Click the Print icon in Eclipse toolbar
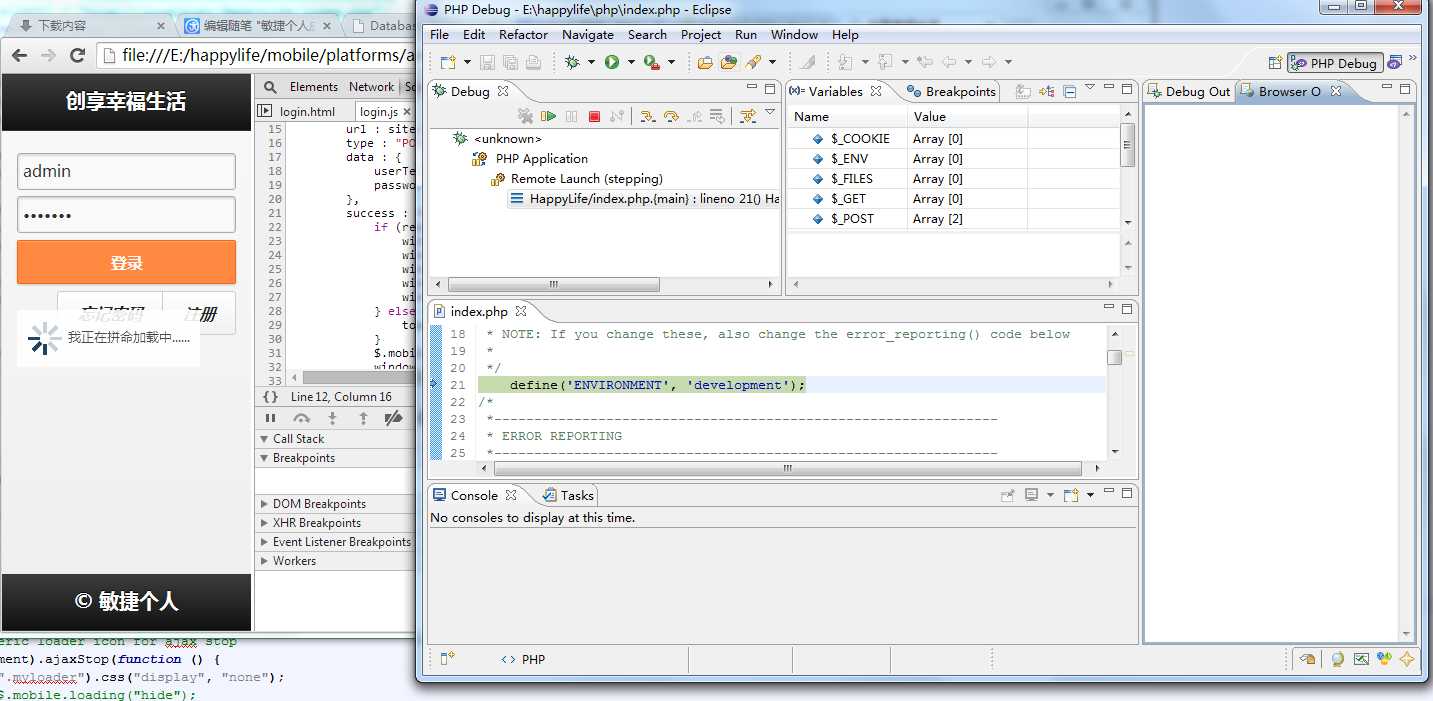This screenshot has width=1433, height=701. pos(533,62)
